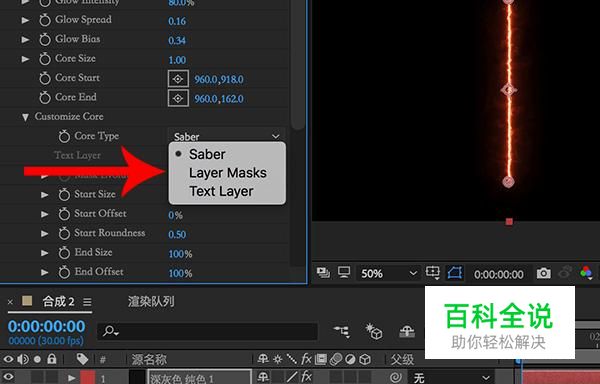The image size is (600, 384).
Task: Click the Always Preview This View icon
Action: point(323,273)
